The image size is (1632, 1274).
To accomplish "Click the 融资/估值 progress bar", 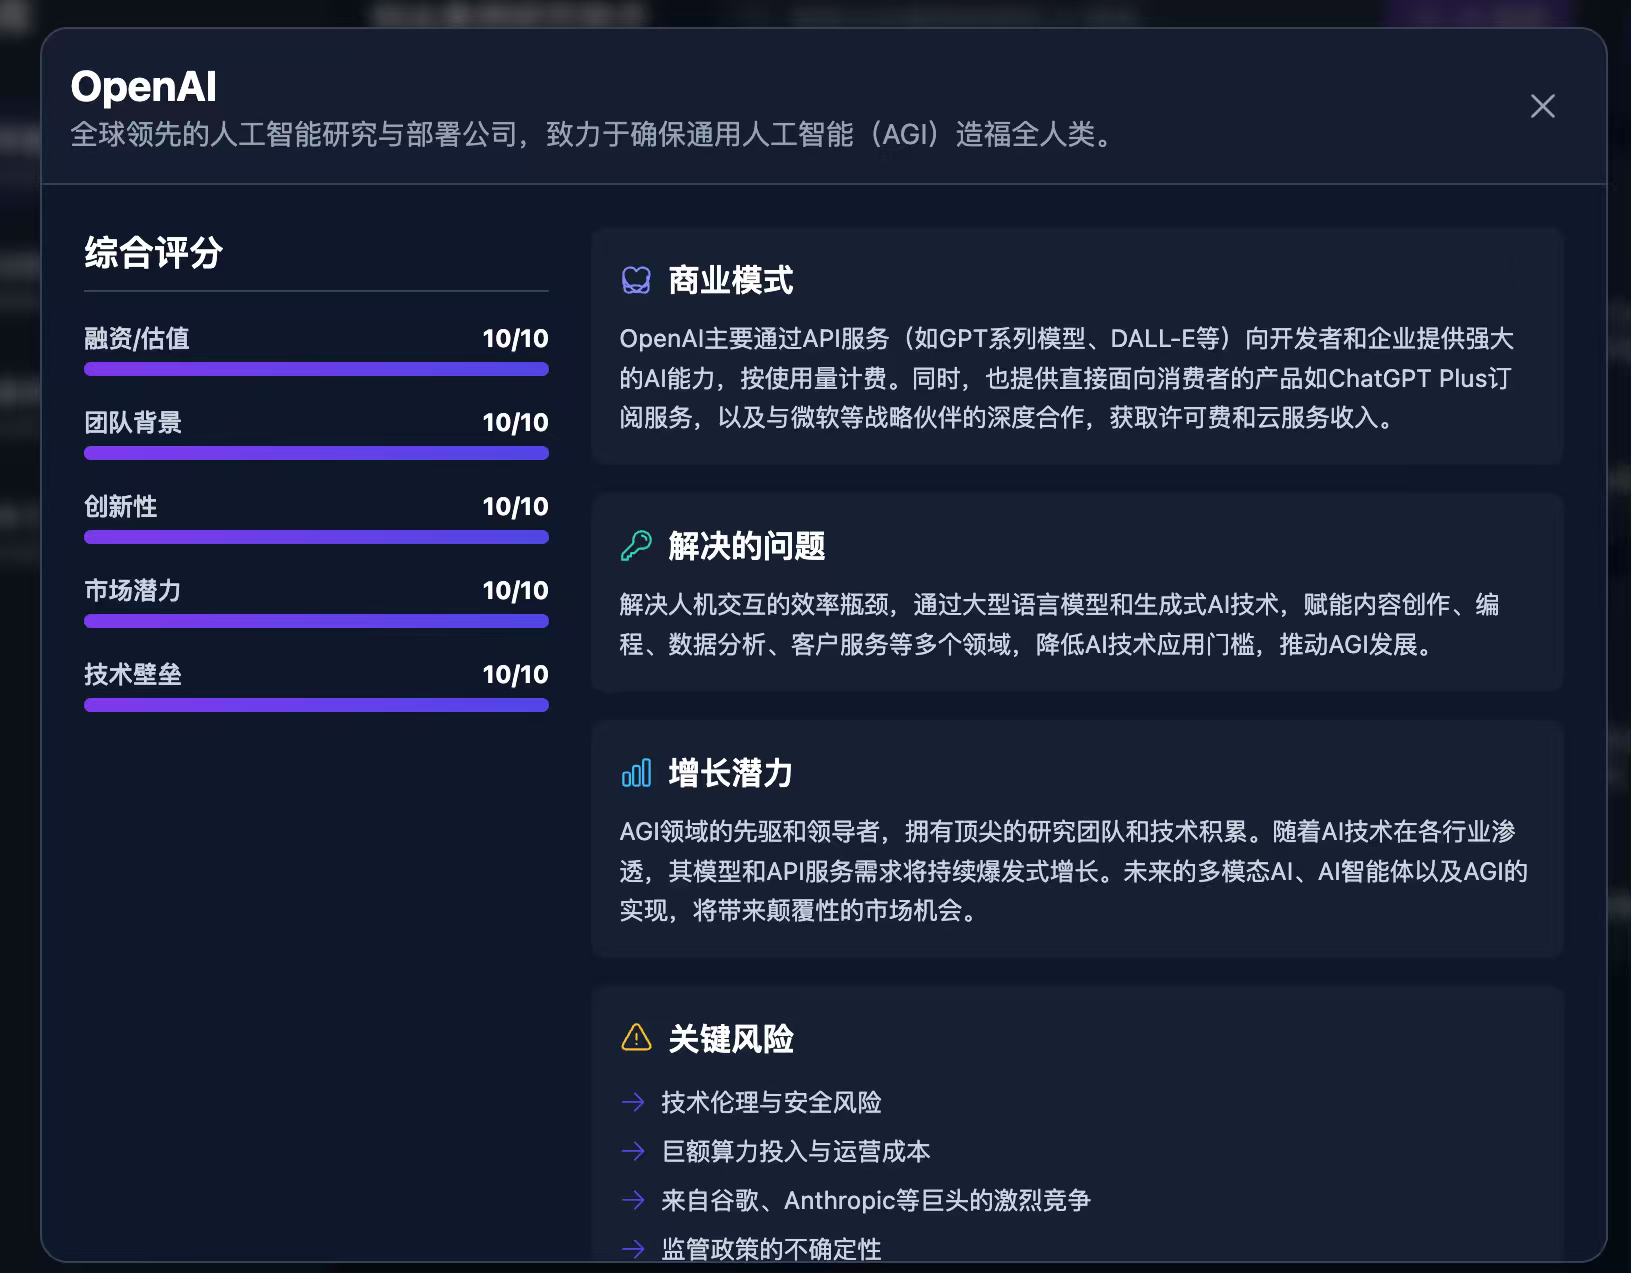I will click(316, 369).
